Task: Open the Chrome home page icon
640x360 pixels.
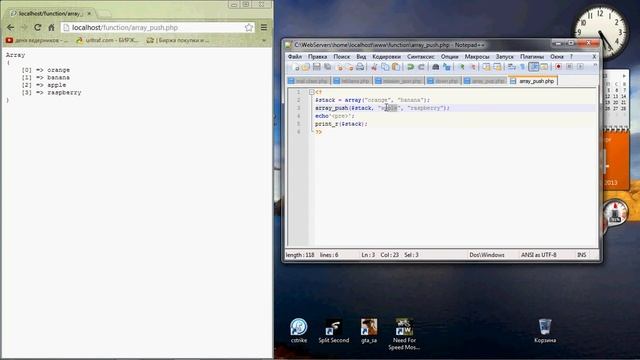Action: click(51, 27)
